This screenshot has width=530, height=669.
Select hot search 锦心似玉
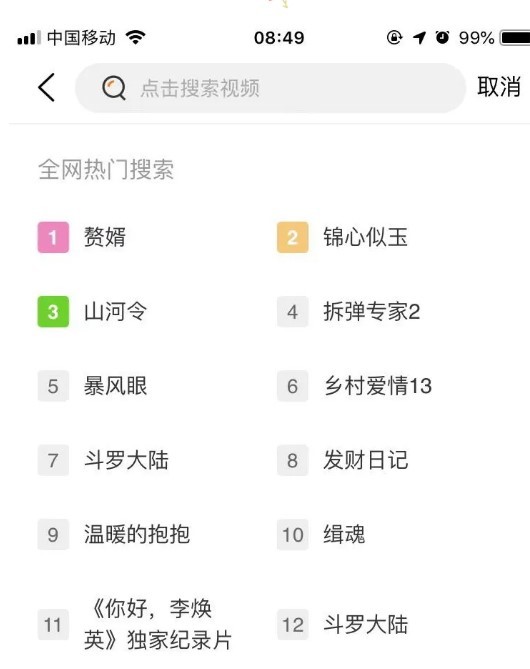tap(365, 237)
